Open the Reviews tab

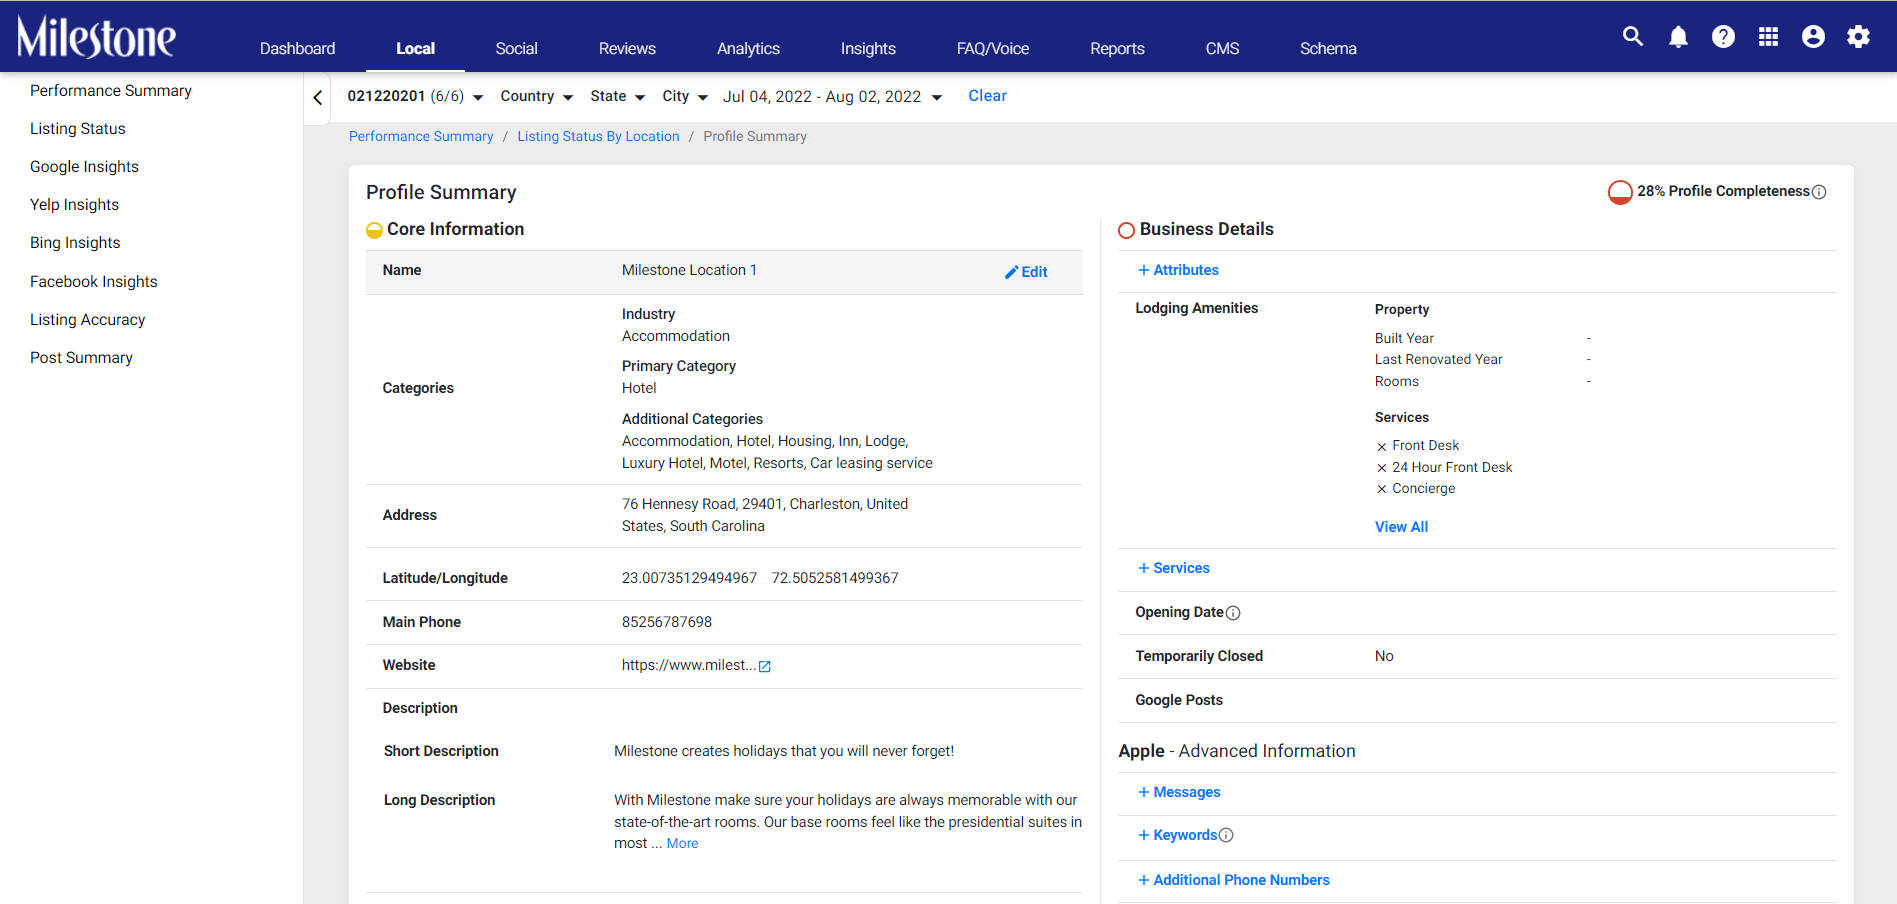(627, 48)
